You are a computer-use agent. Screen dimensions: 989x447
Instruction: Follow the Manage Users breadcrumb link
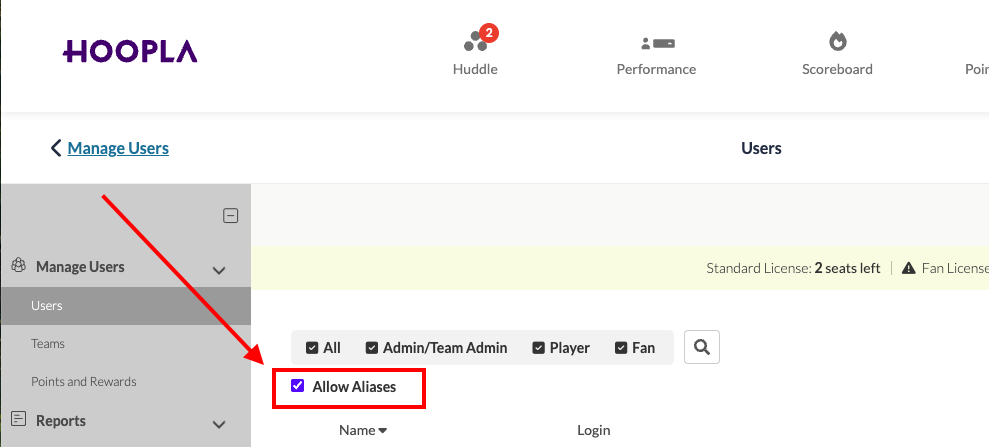(x=118, y=148)
